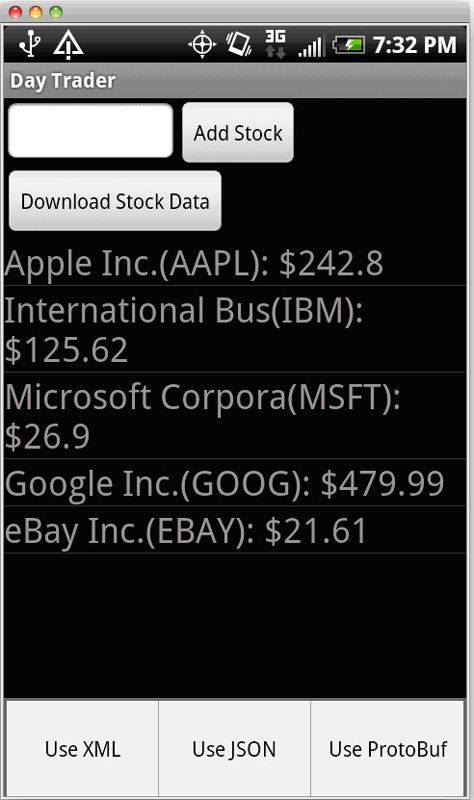Click the Add Stock button

(x=238, y=133)
